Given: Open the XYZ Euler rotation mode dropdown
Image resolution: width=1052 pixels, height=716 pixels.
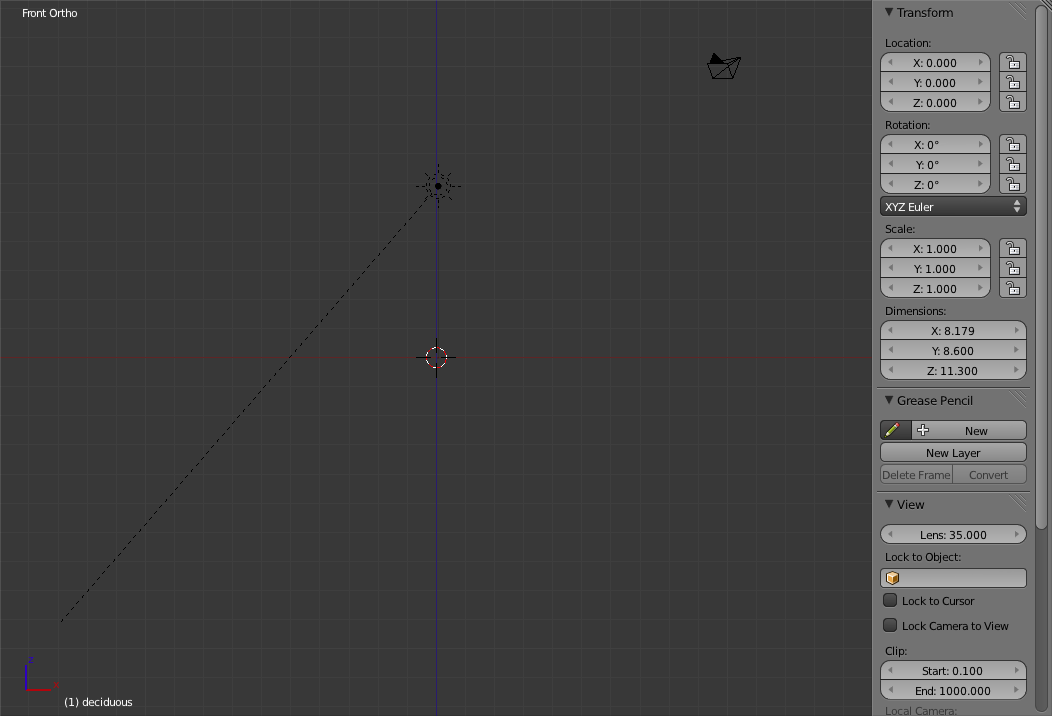Looking at the screenshot, I should tap(953, 207).
